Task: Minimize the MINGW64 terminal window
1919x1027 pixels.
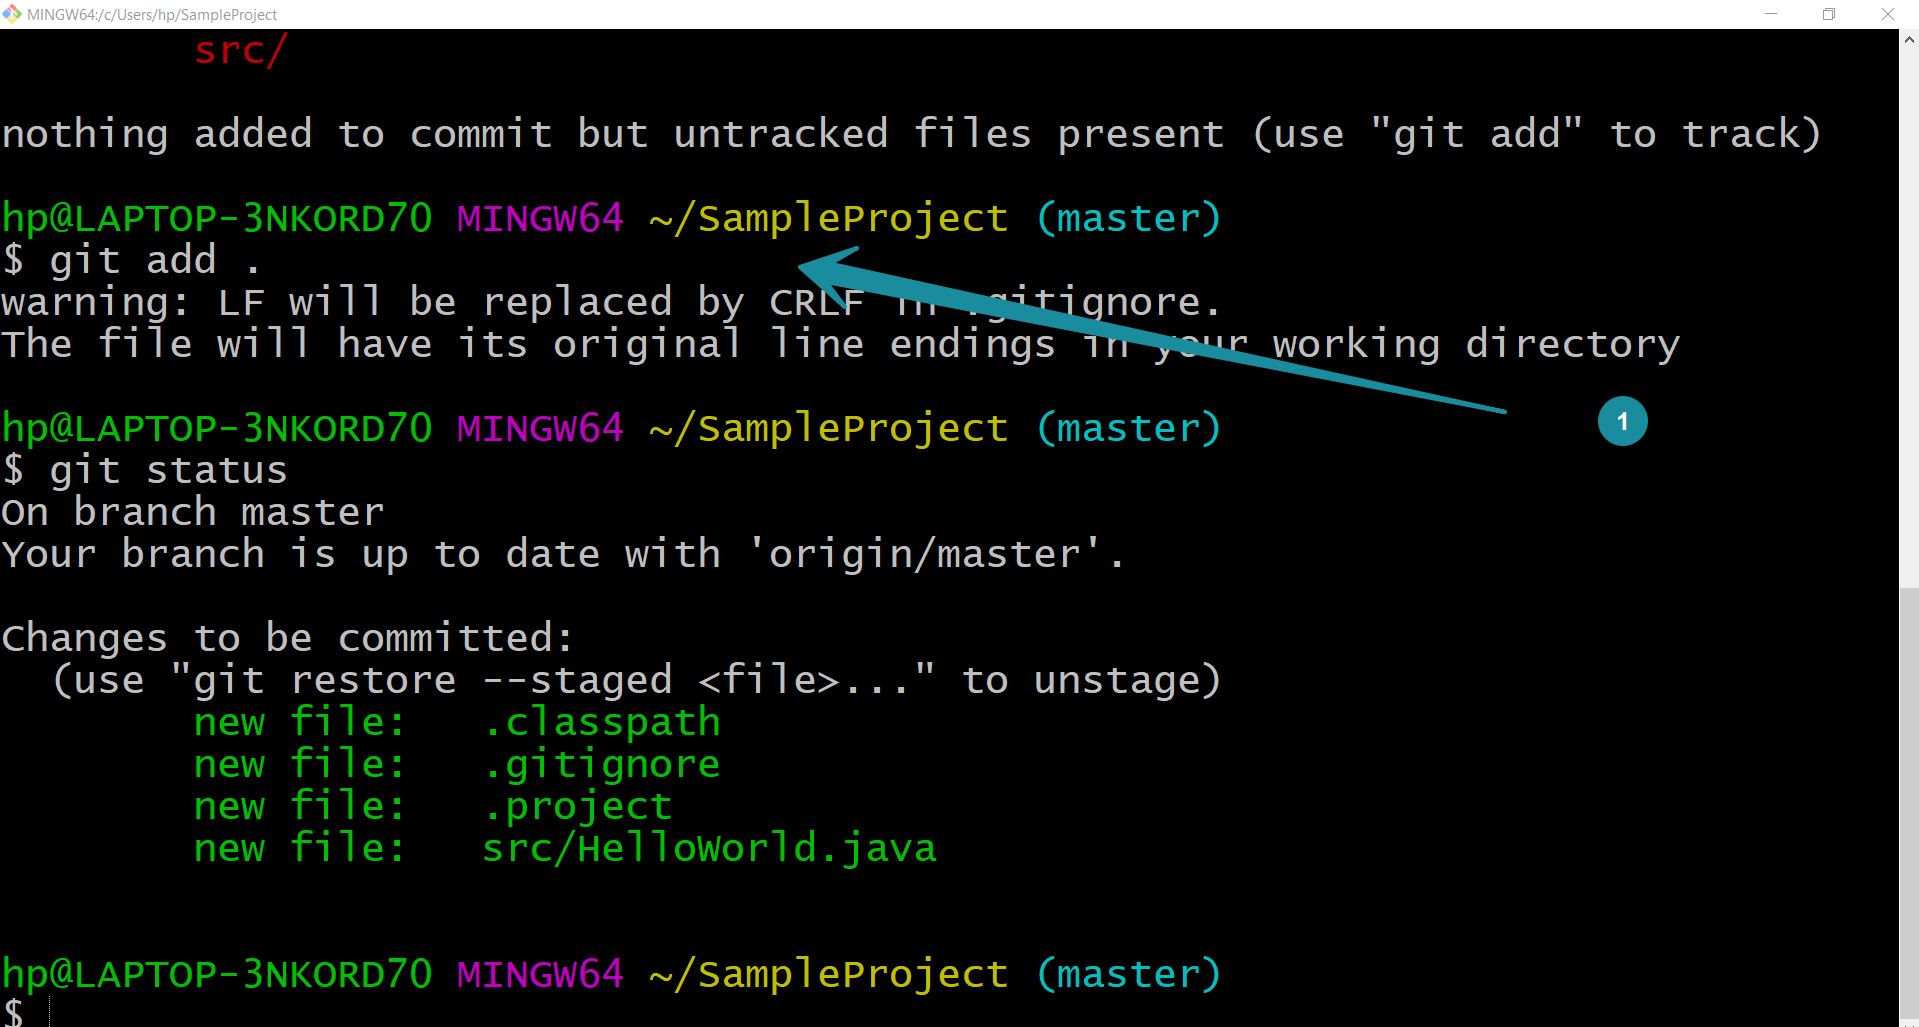Action: [x=1771, y=14]
